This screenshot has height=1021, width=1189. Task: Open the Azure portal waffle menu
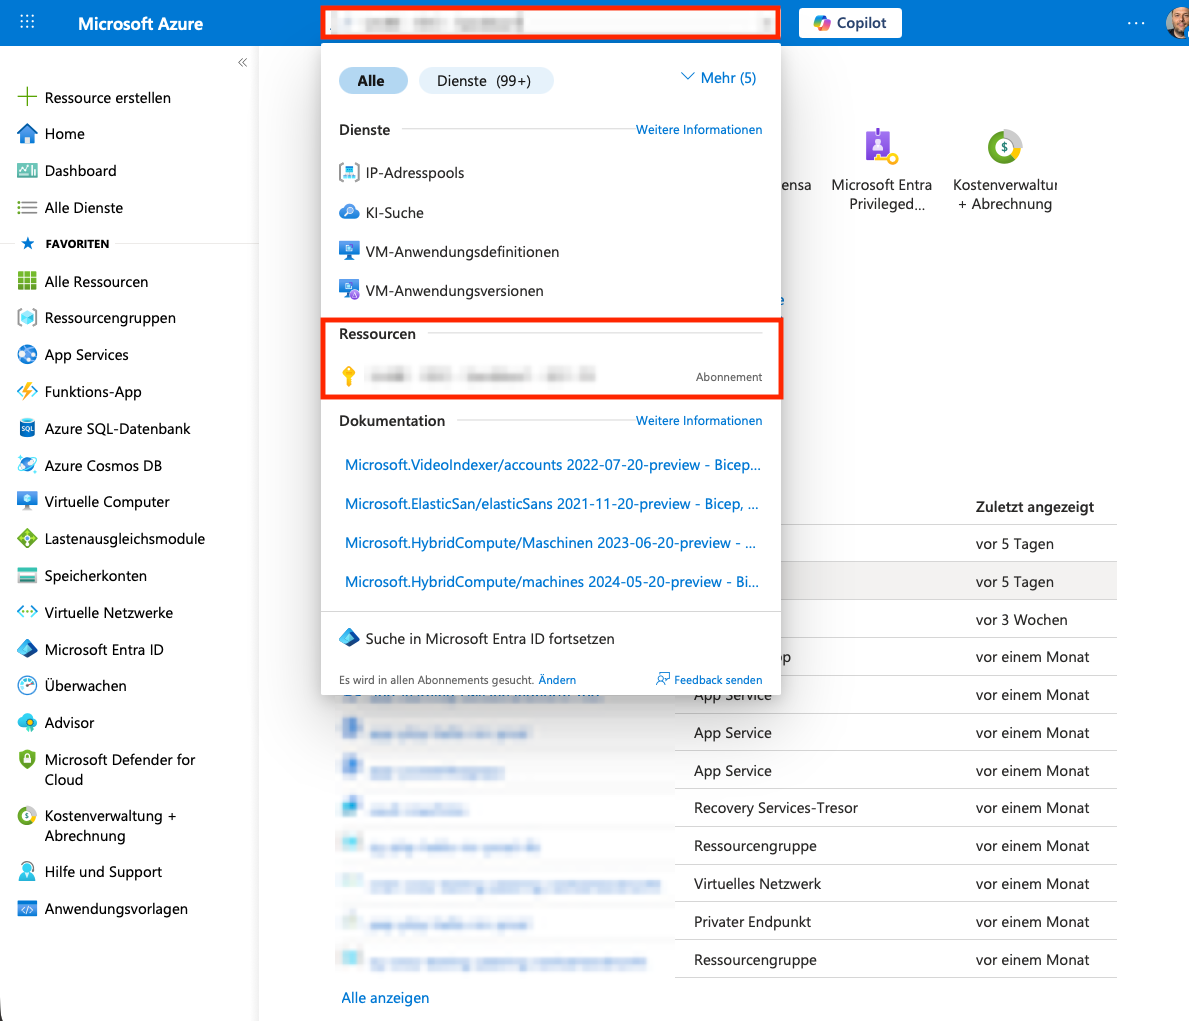[27, 22]
